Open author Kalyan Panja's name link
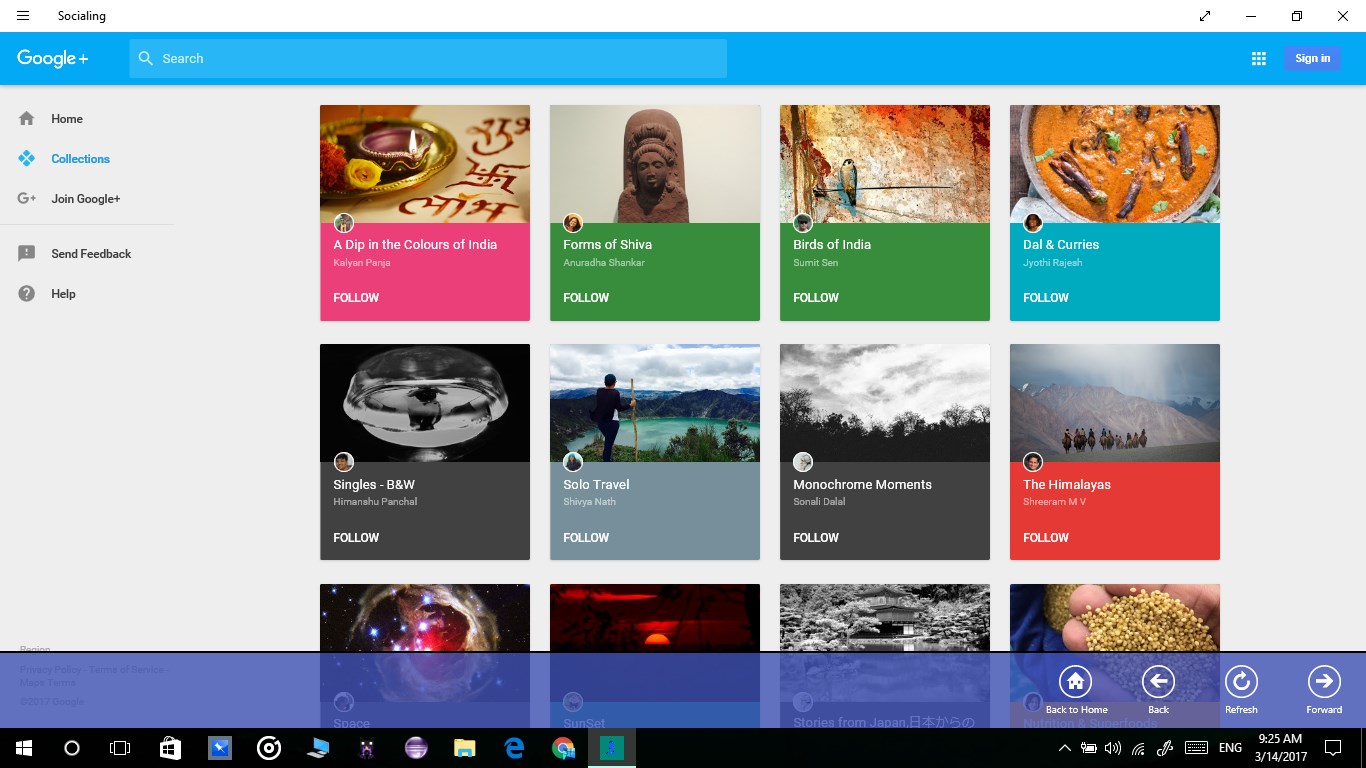Viewport: 1366px width, 768px height. click(x=362, y=263)
